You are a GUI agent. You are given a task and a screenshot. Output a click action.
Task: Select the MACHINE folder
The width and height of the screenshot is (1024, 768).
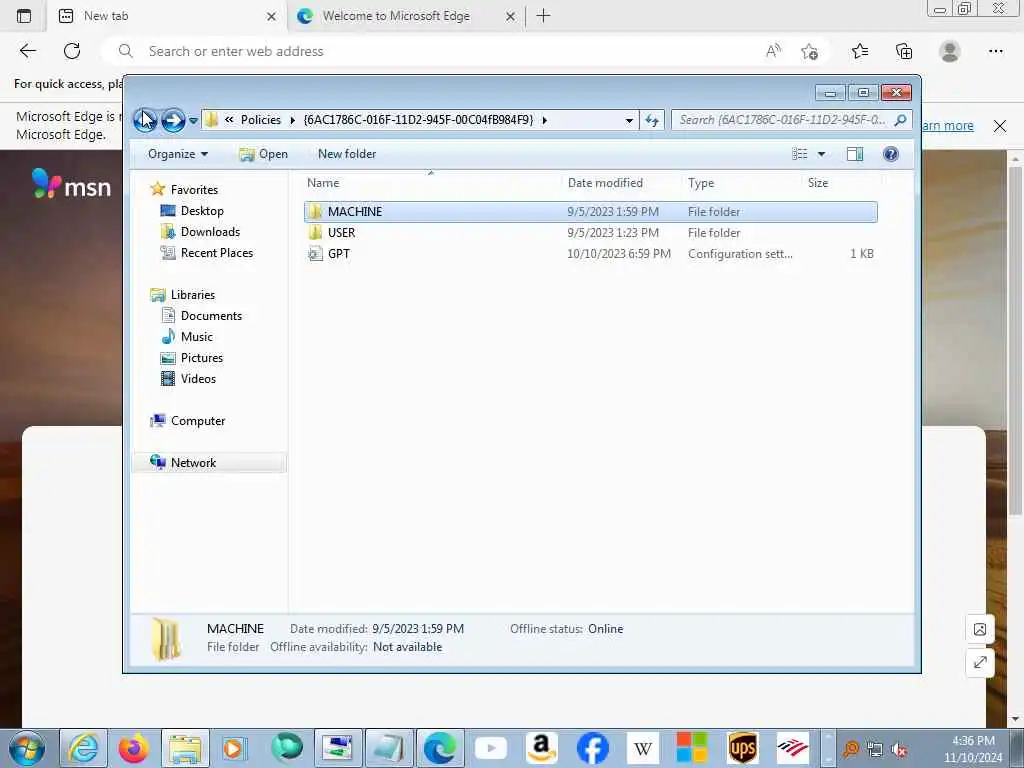(x=590, y=212)
